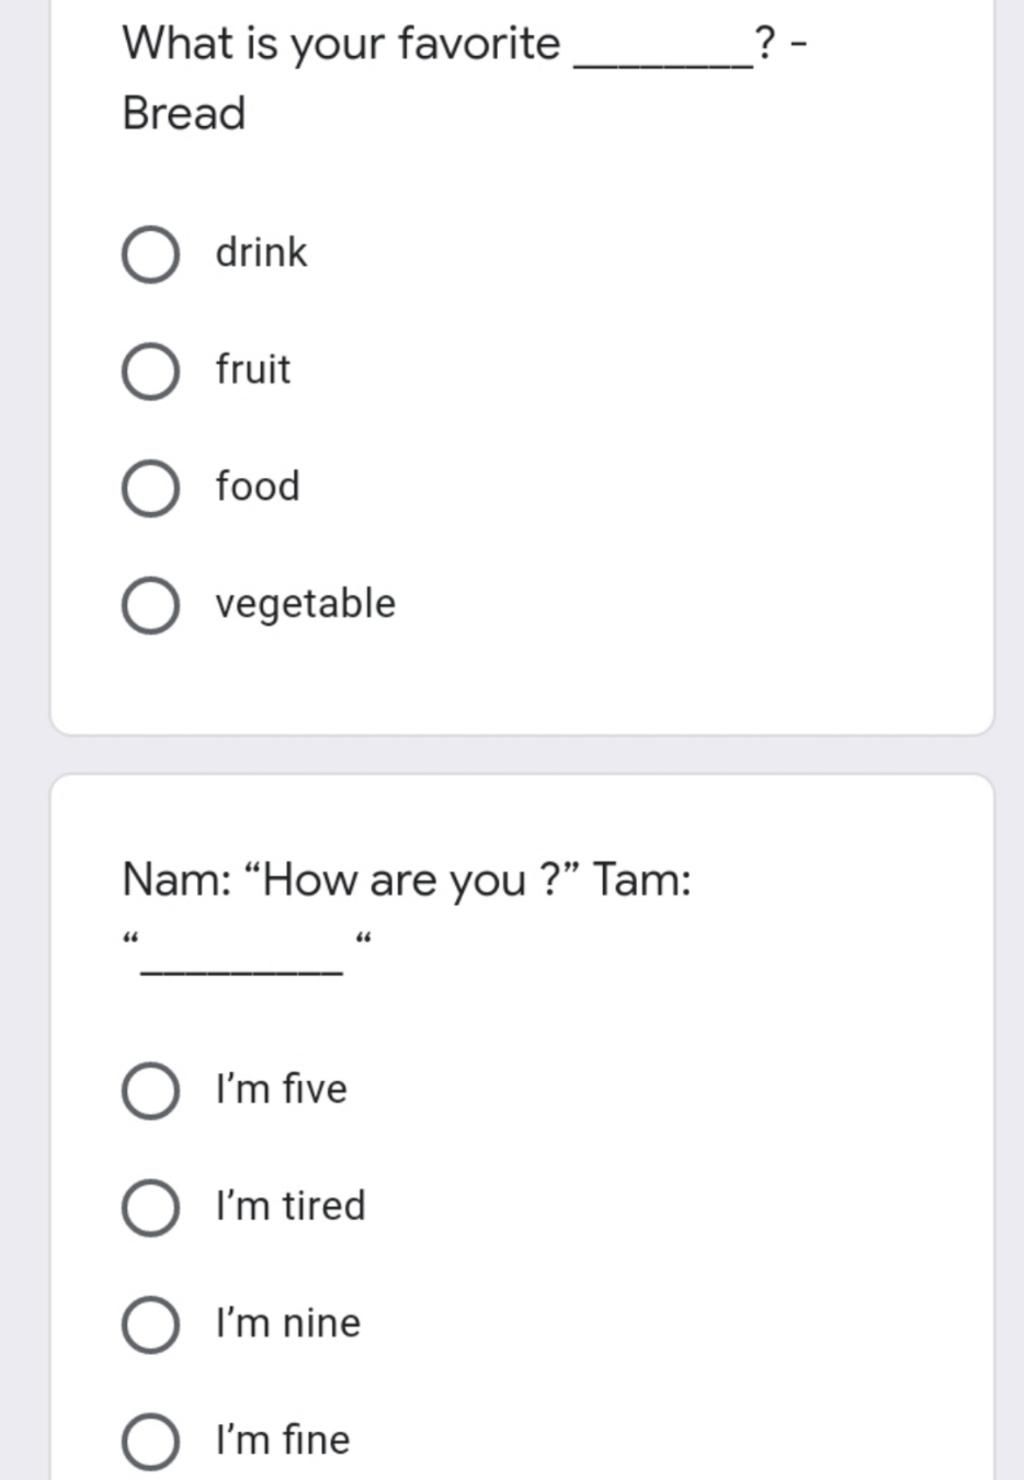Choose the "I'm tired" radio circle

[x=151, y=1207]
